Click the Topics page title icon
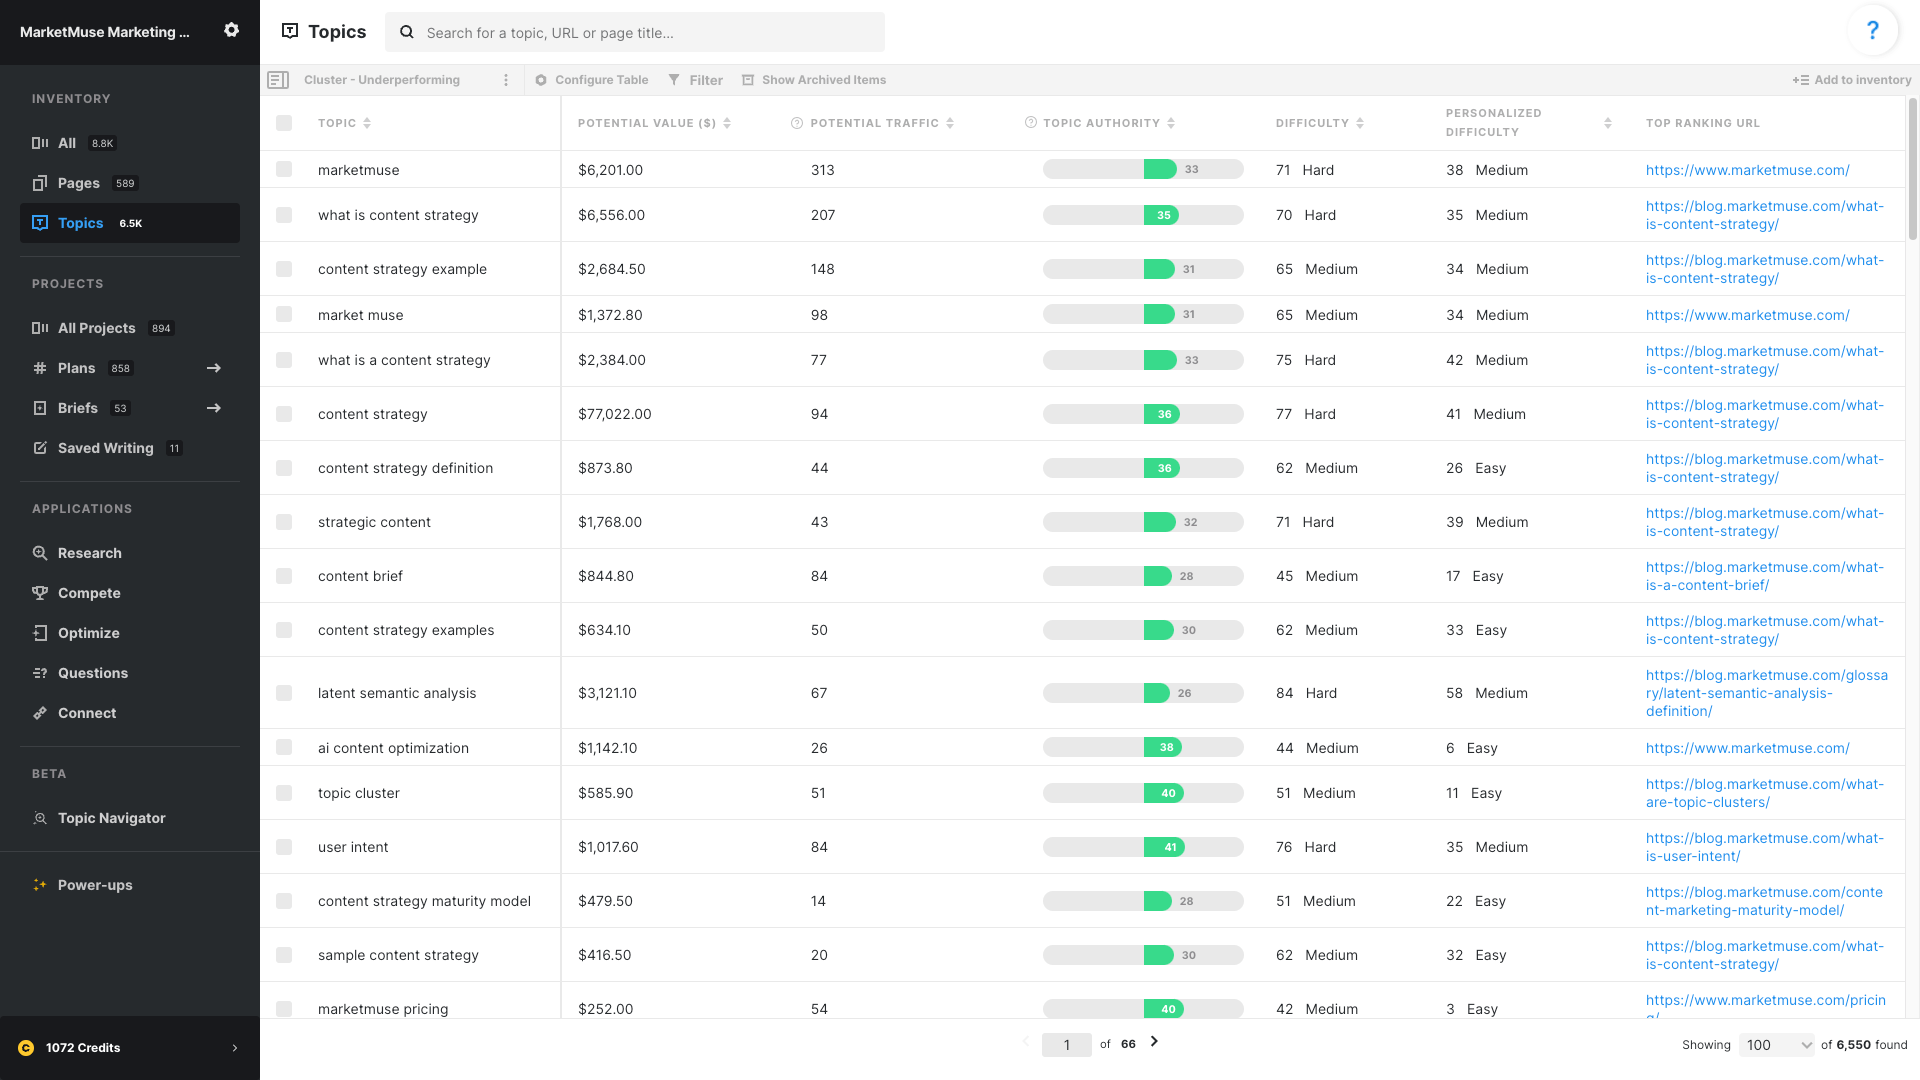The image size is (1920, 1080). point(290,31)
